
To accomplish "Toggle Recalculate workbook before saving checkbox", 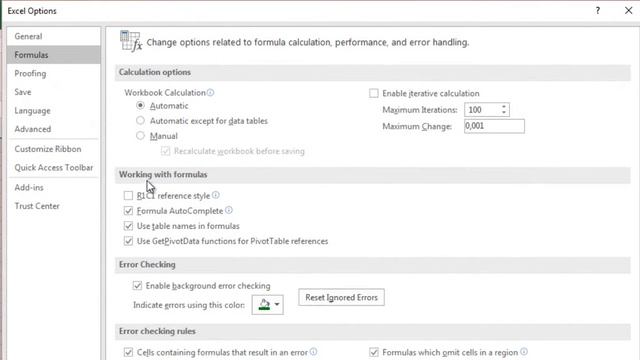I will tap(165, 151).
